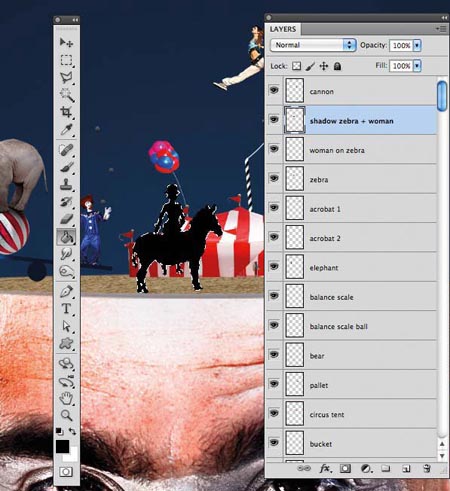Hide the shadow zebra + woman layer
The height and width of the screenshot is (491, 450).
coord(274,119)
